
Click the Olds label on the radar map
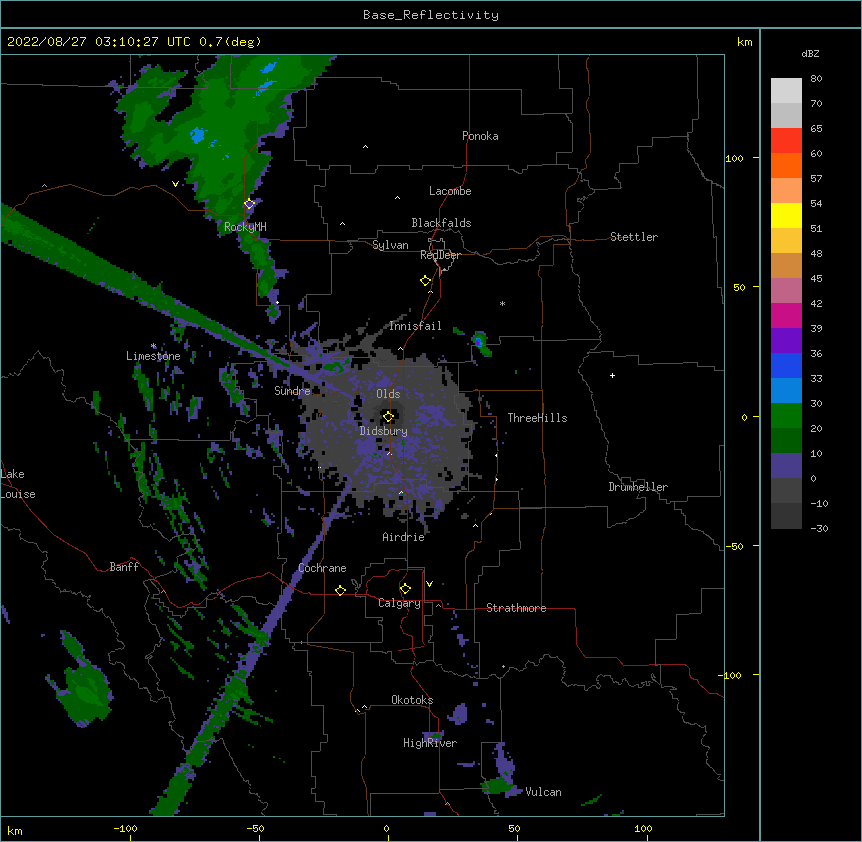coord(388,394)
